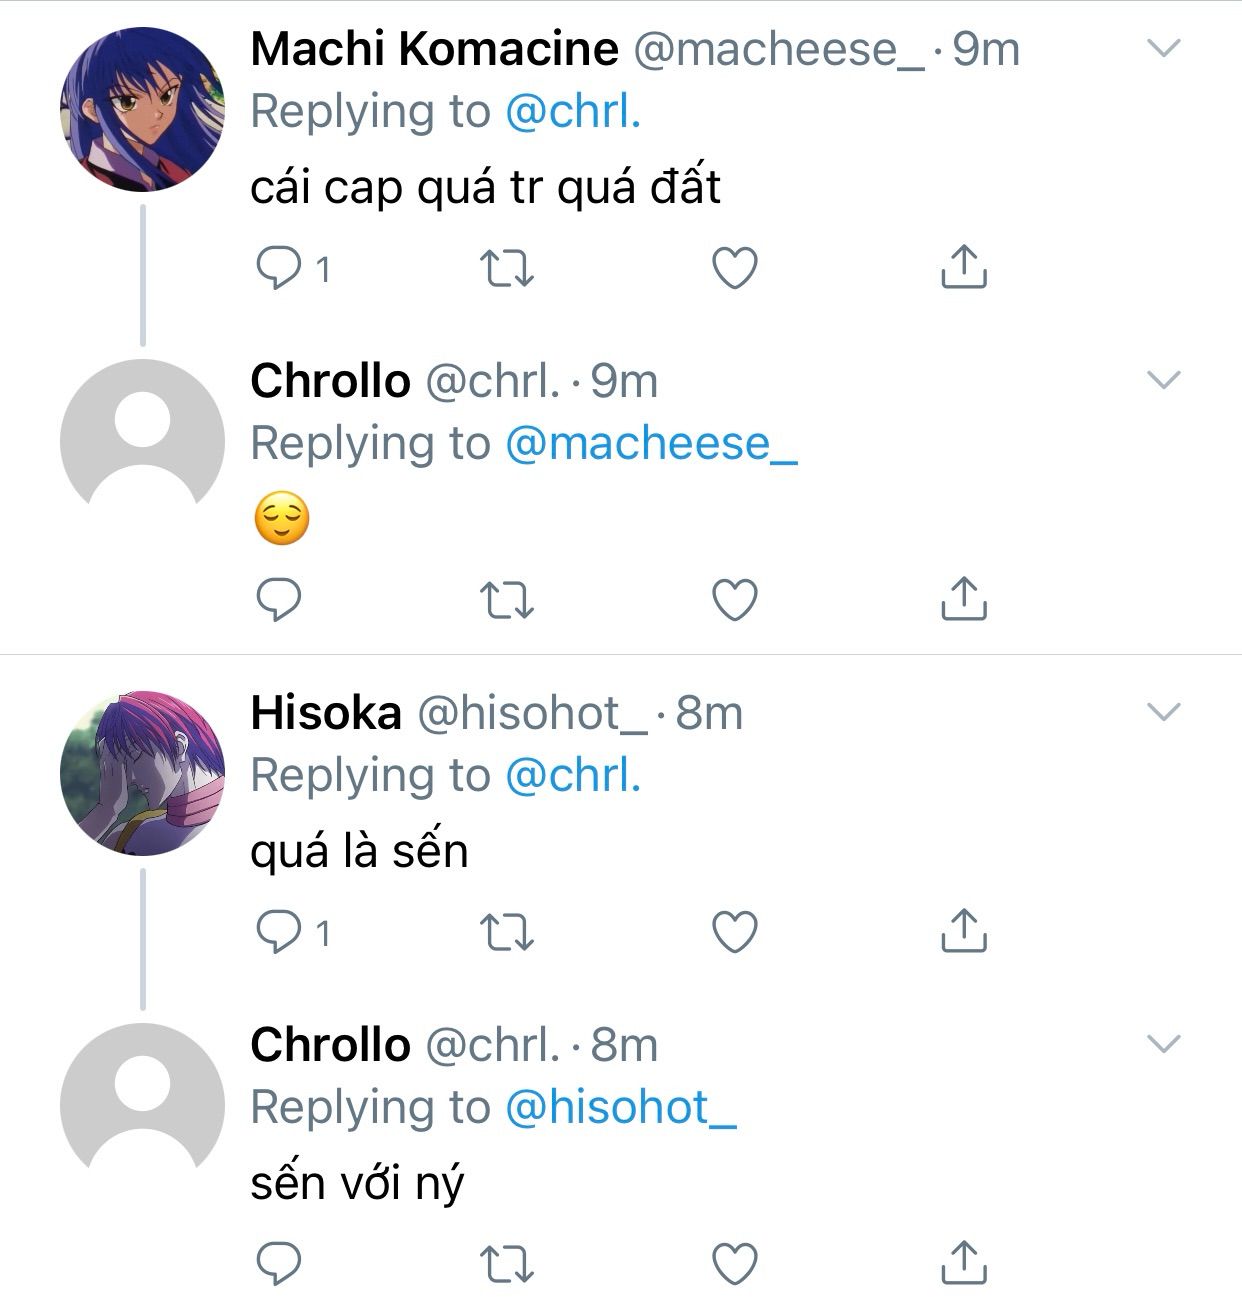
Task: Share Chrollo's "sến với ný" tweet
Action: (x=964, y=1263)
